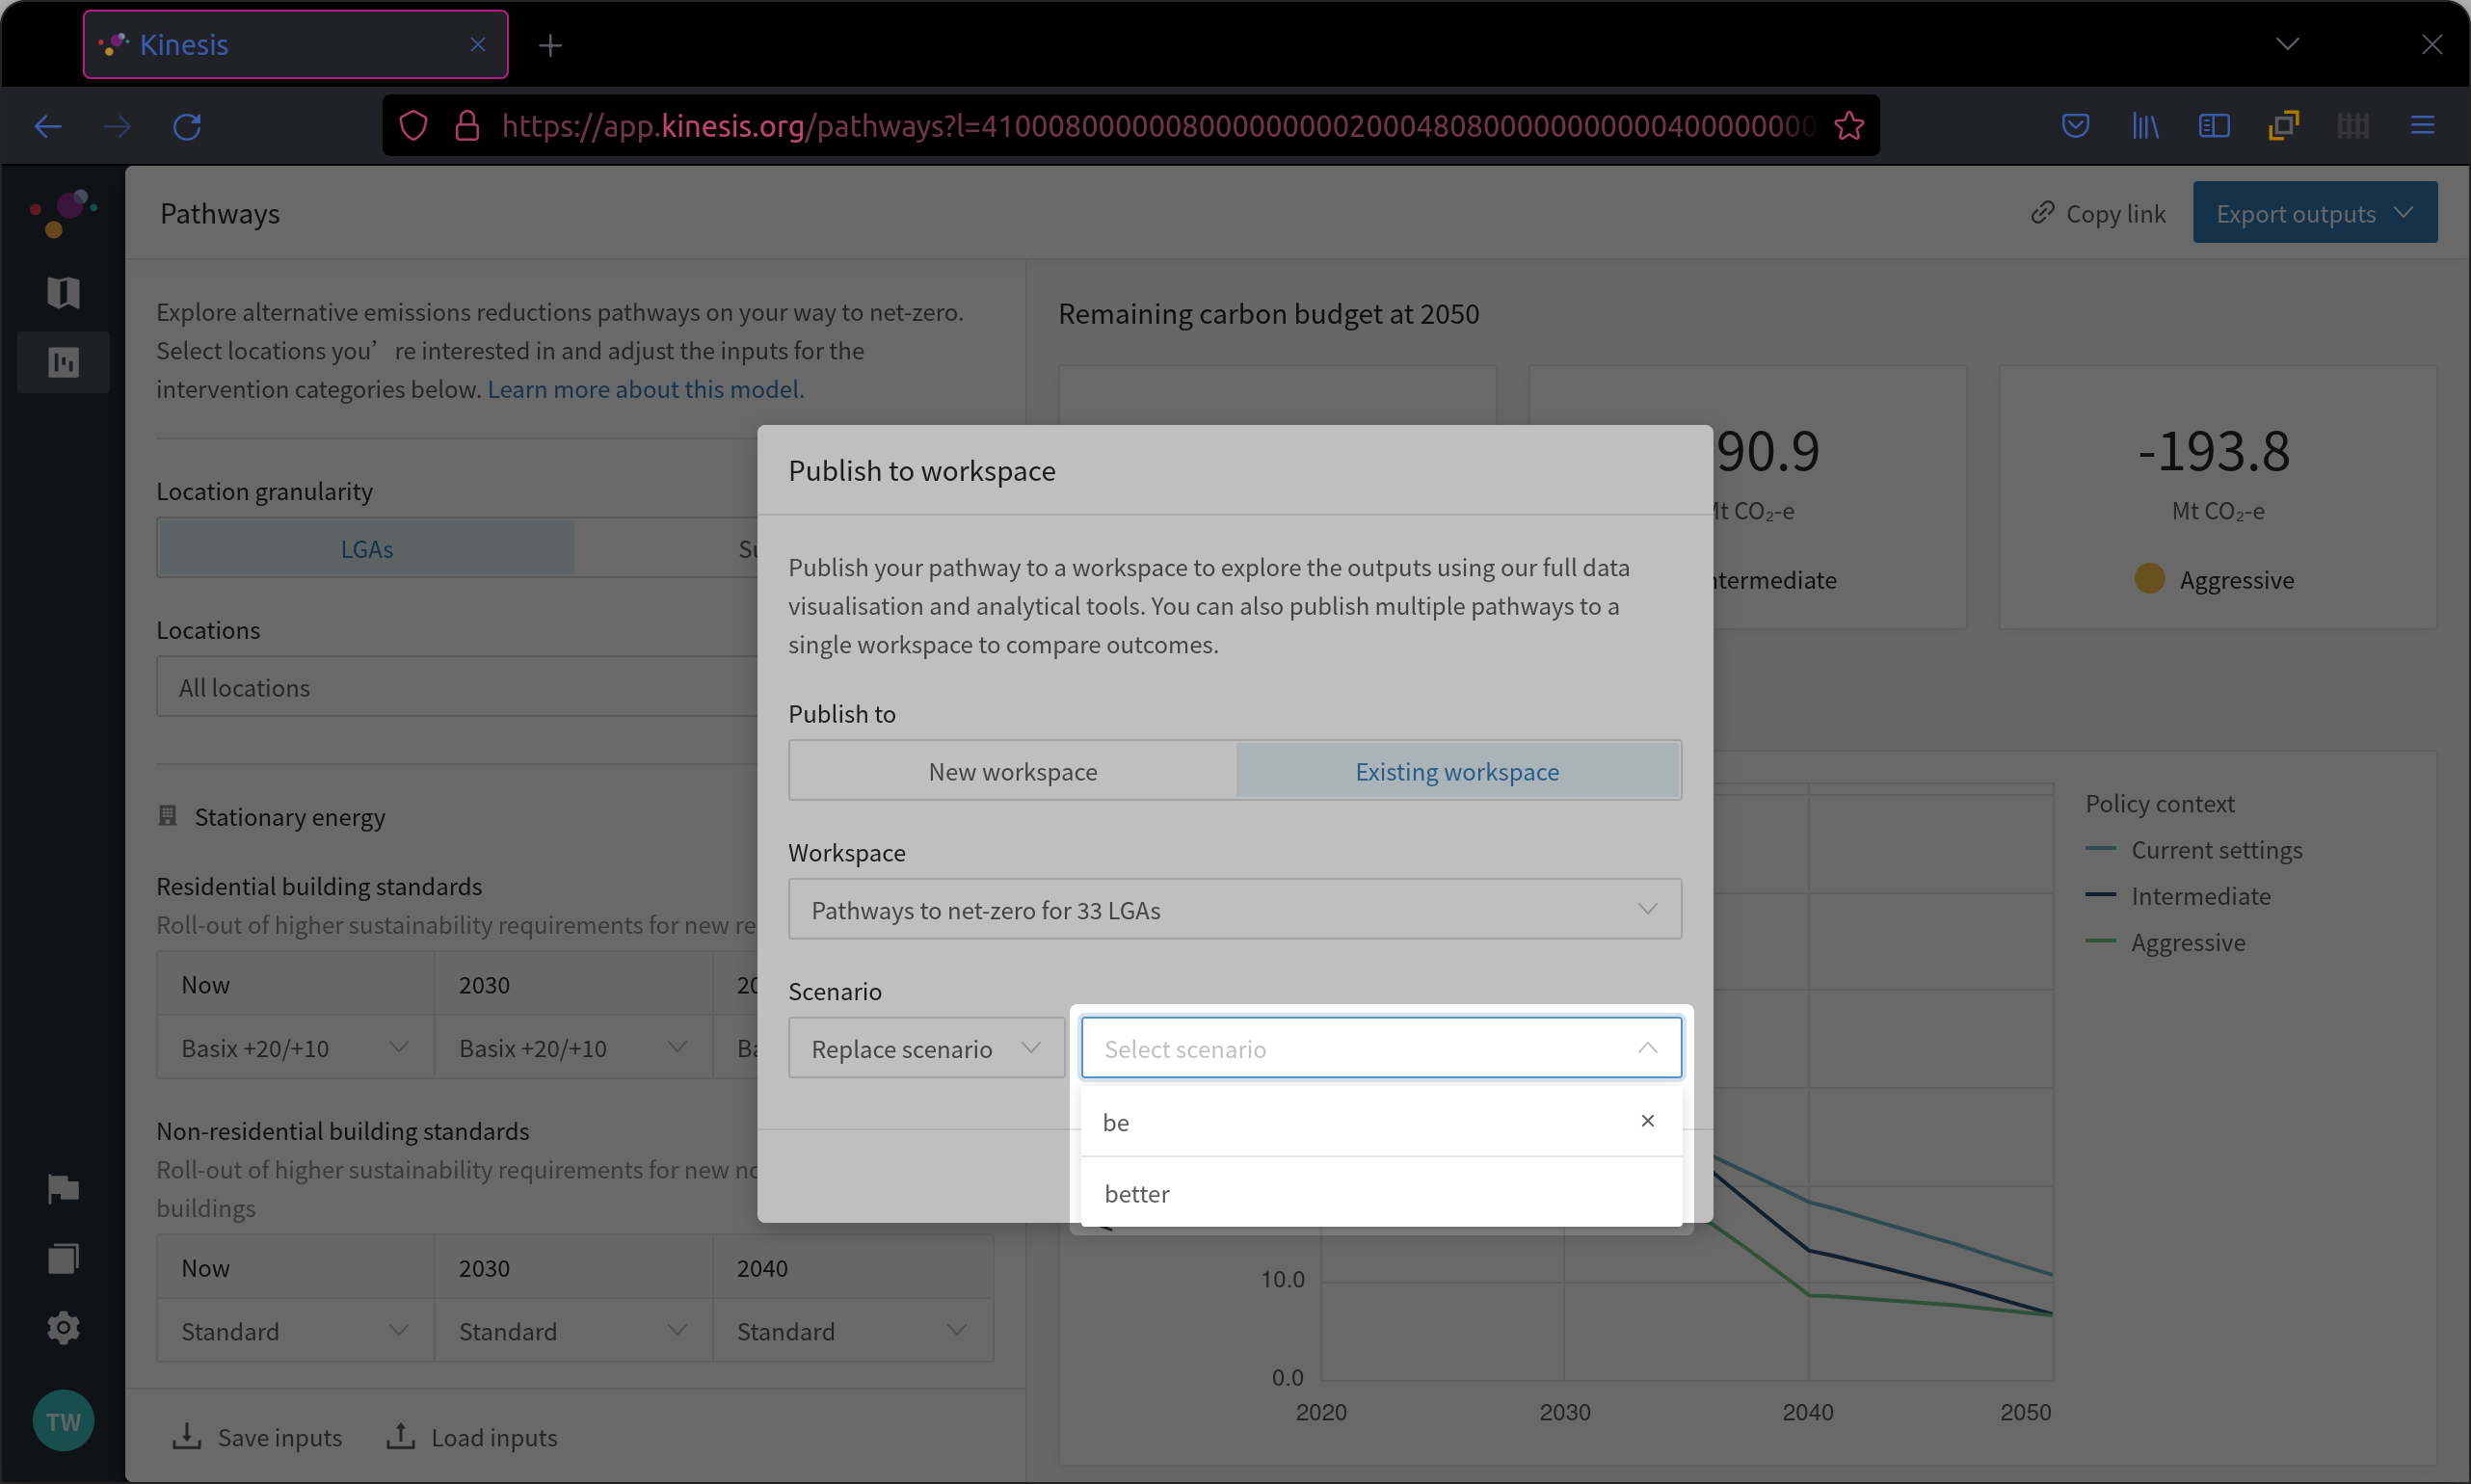Select New workspace option
Image resolution: width=2471 pixels, height=1484 pixels.
(x=1013, y=771)
